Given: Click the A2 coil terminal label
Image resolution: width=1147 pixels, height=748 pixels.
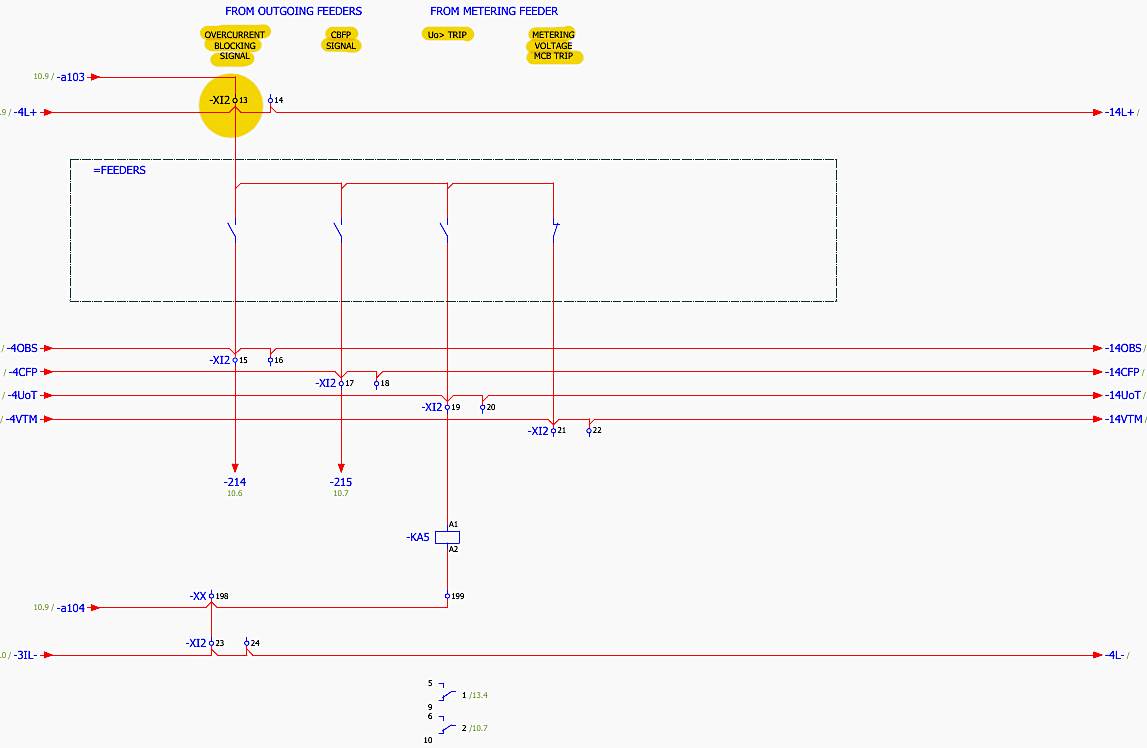Looking at the screenshot, I should 454,549.
